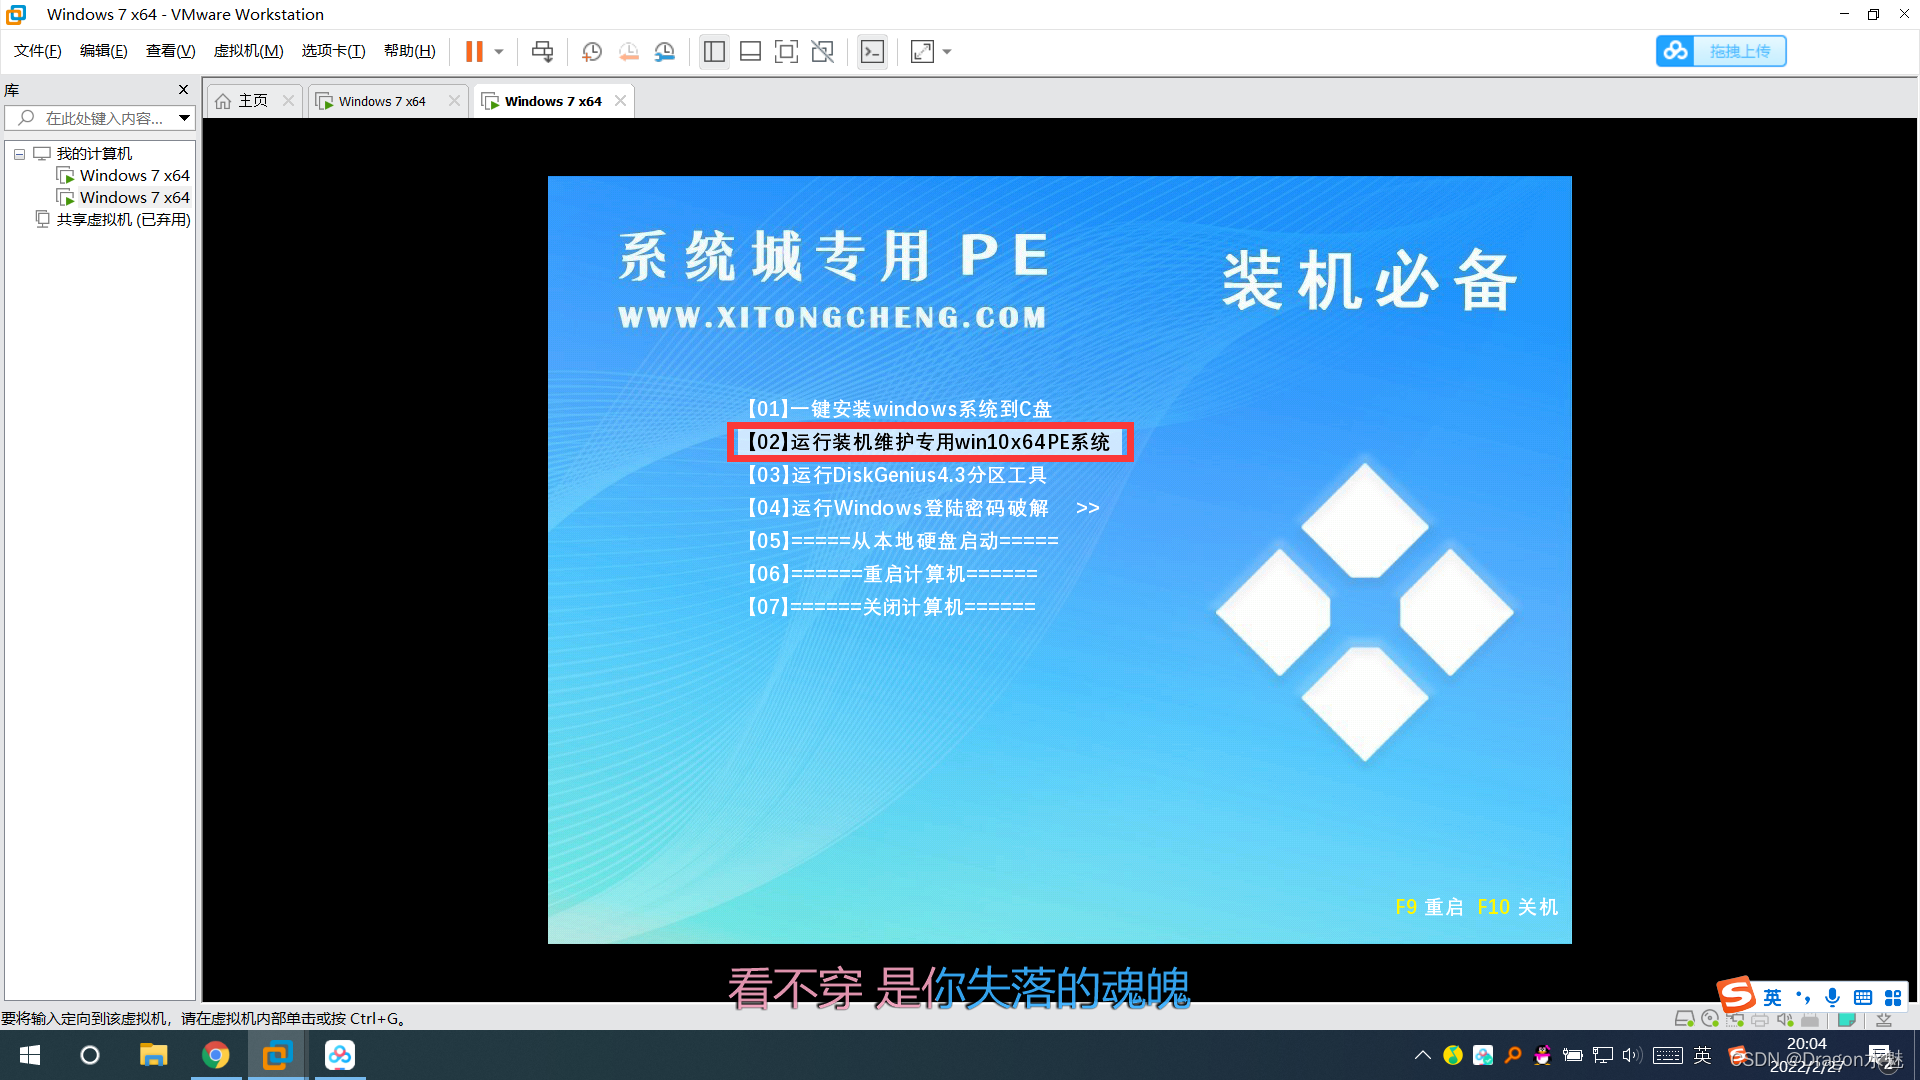Collapse the 我的计算机 tree node
Image resolution: width=1920 pixels, height=1080 pixels.
tap(19, 154)
